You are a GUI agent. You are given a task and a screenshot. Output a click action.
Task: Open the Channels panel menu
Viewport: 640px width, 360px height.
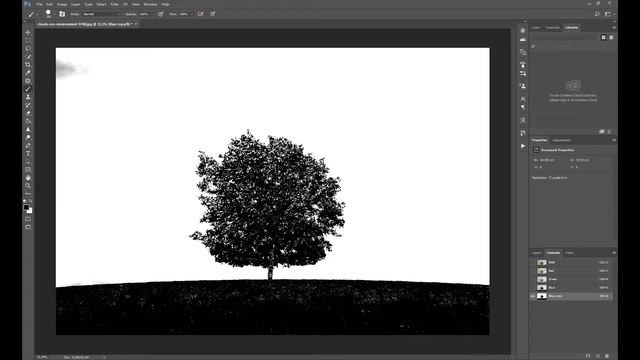[613, 253]
